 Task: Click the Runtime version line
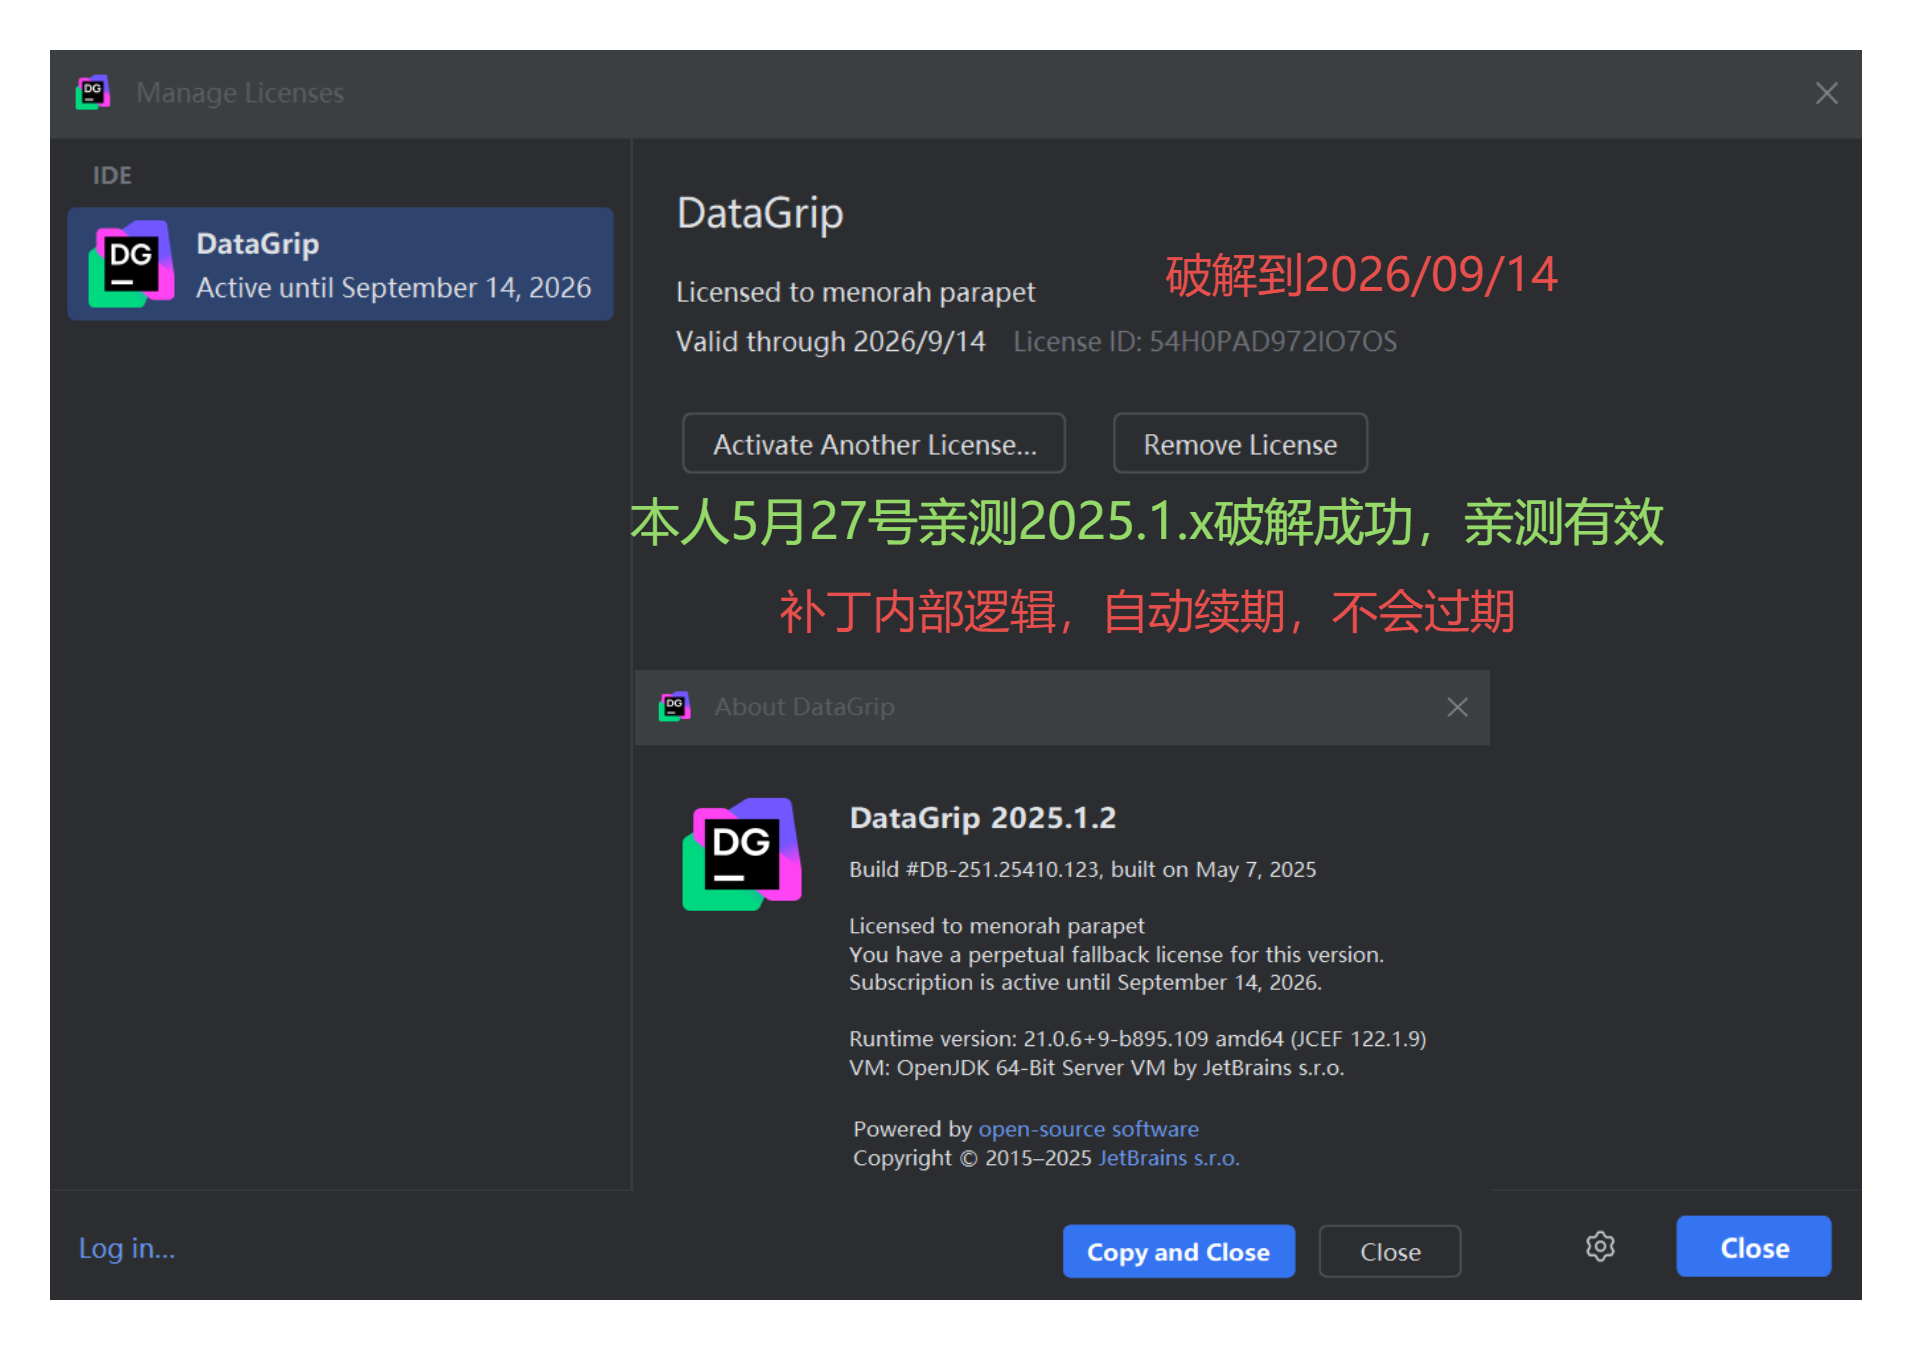1137,1039
